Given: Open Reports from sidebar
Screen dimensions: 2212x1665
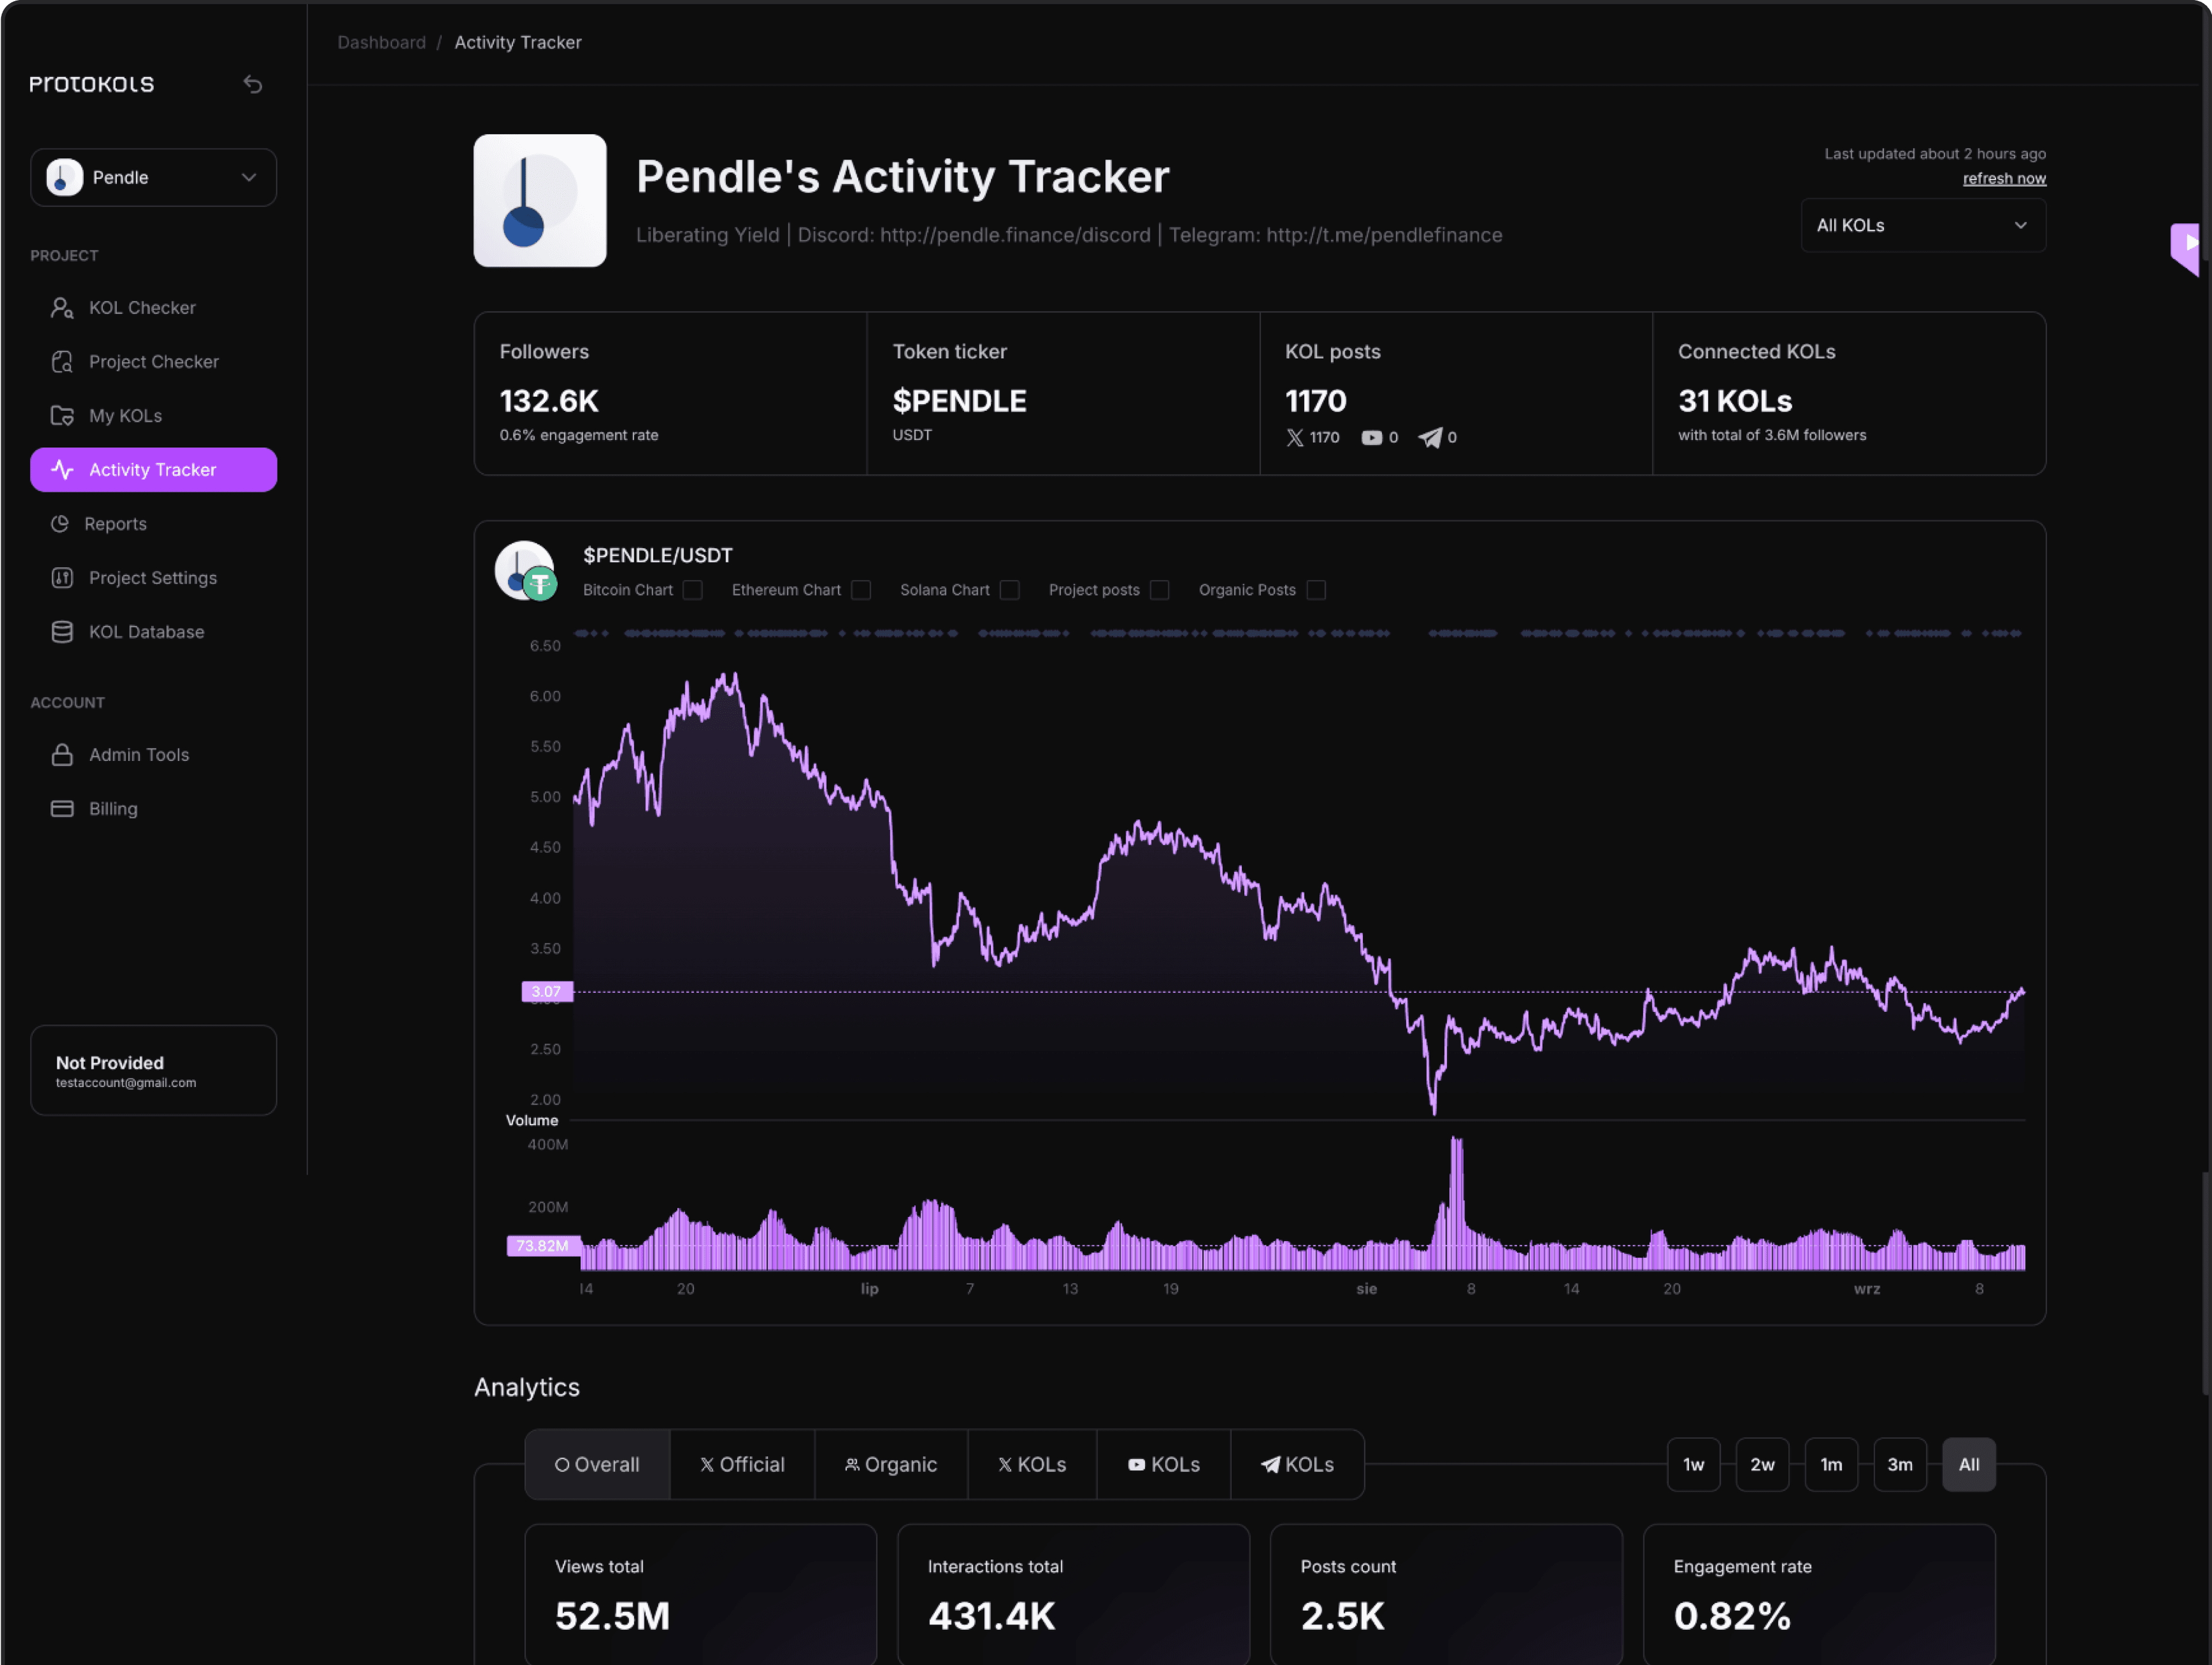Looking at the screenshot, I should point(154,524).
